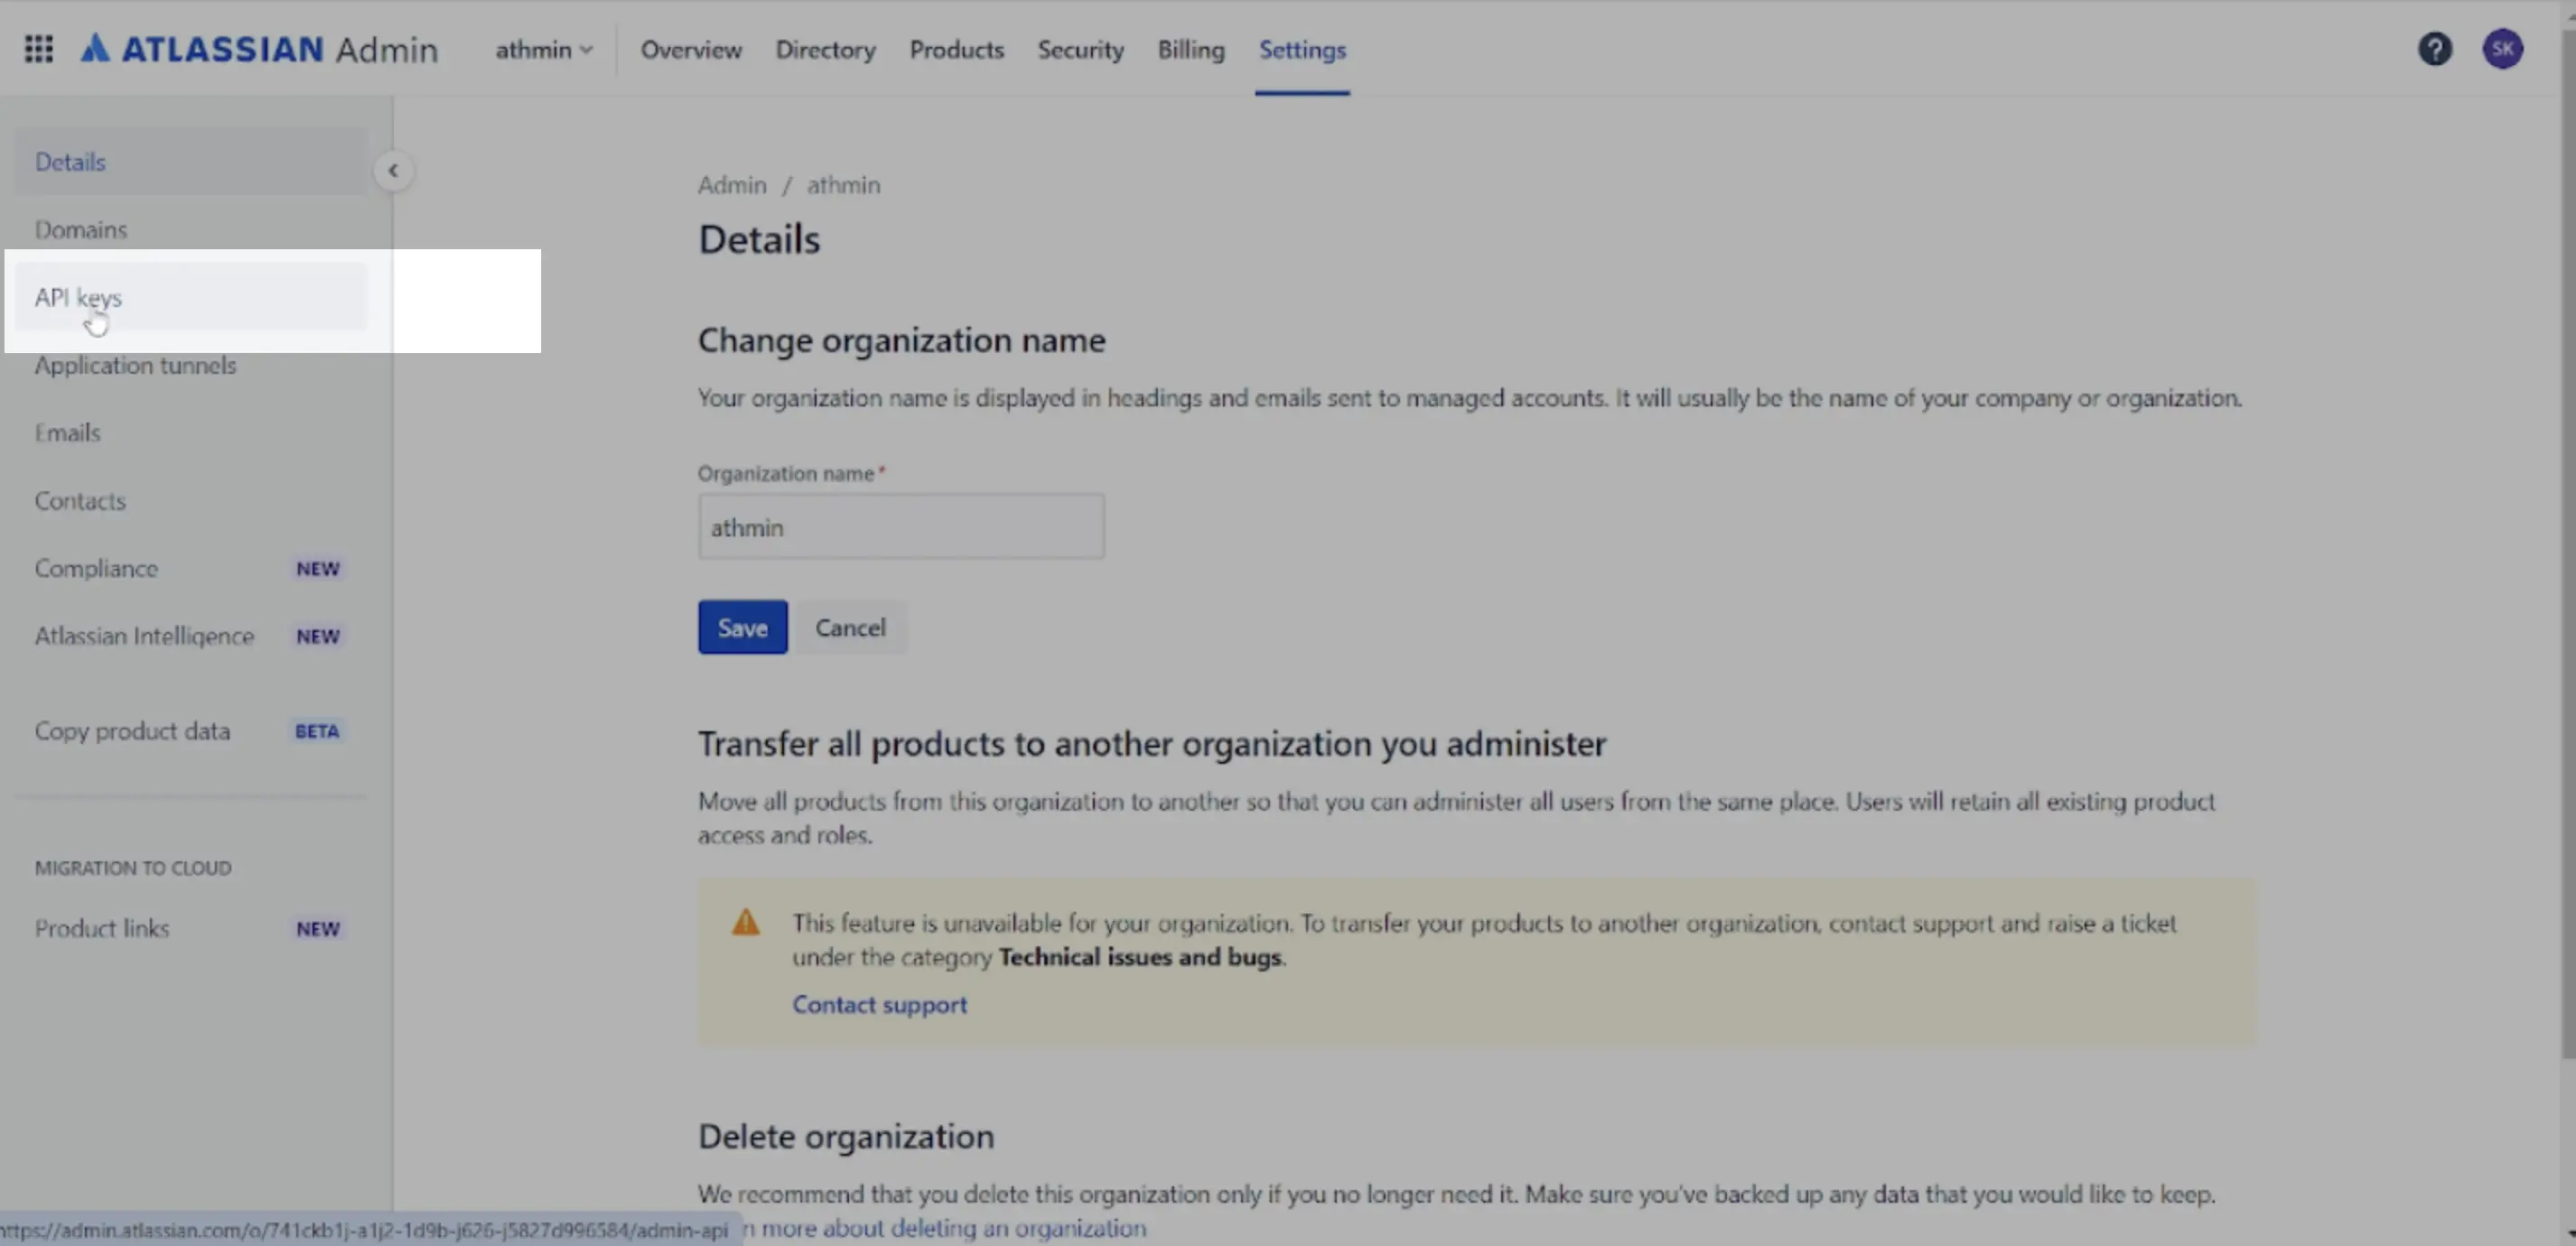Select Details in the sidebar
Screen dimensions: 2576x1246
191,162
